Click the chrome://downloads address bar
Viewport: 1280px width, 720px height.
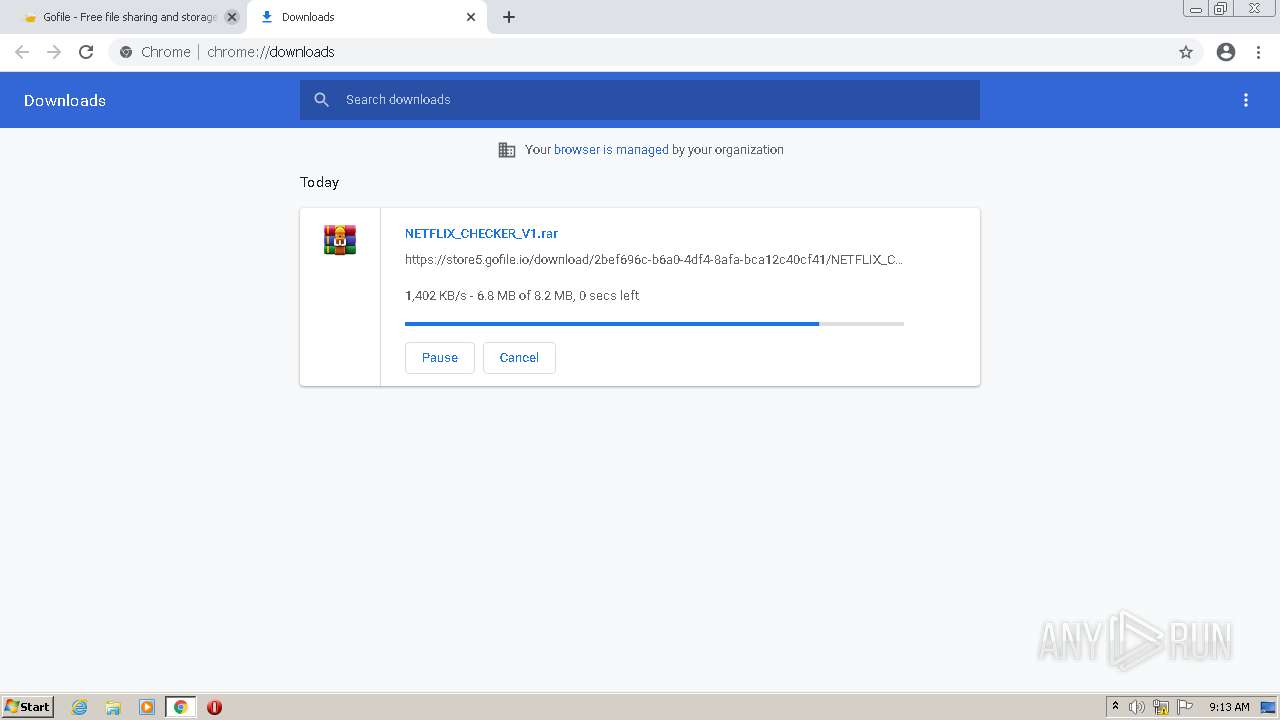tap(654, 52)
